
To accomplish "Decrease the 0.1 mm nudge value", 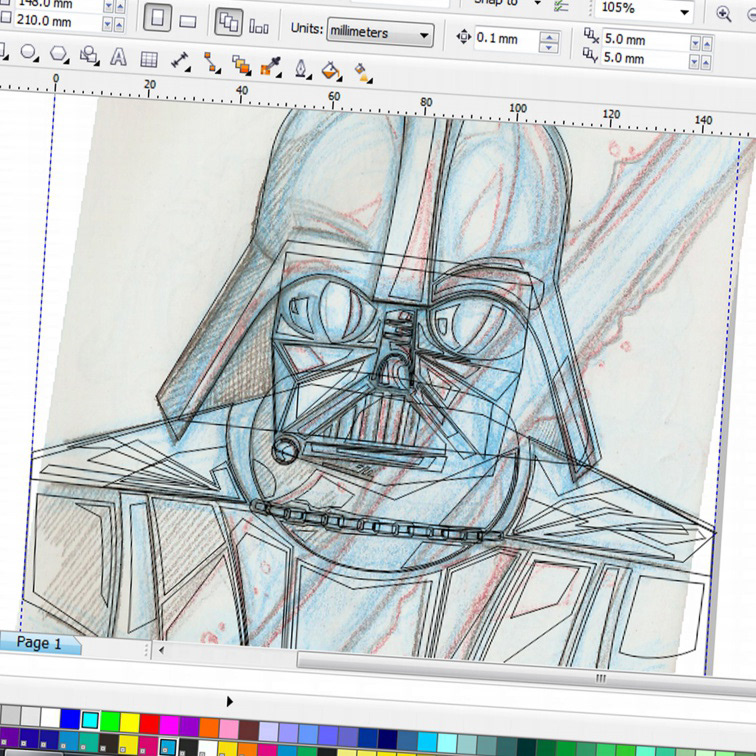I will 549,47.
